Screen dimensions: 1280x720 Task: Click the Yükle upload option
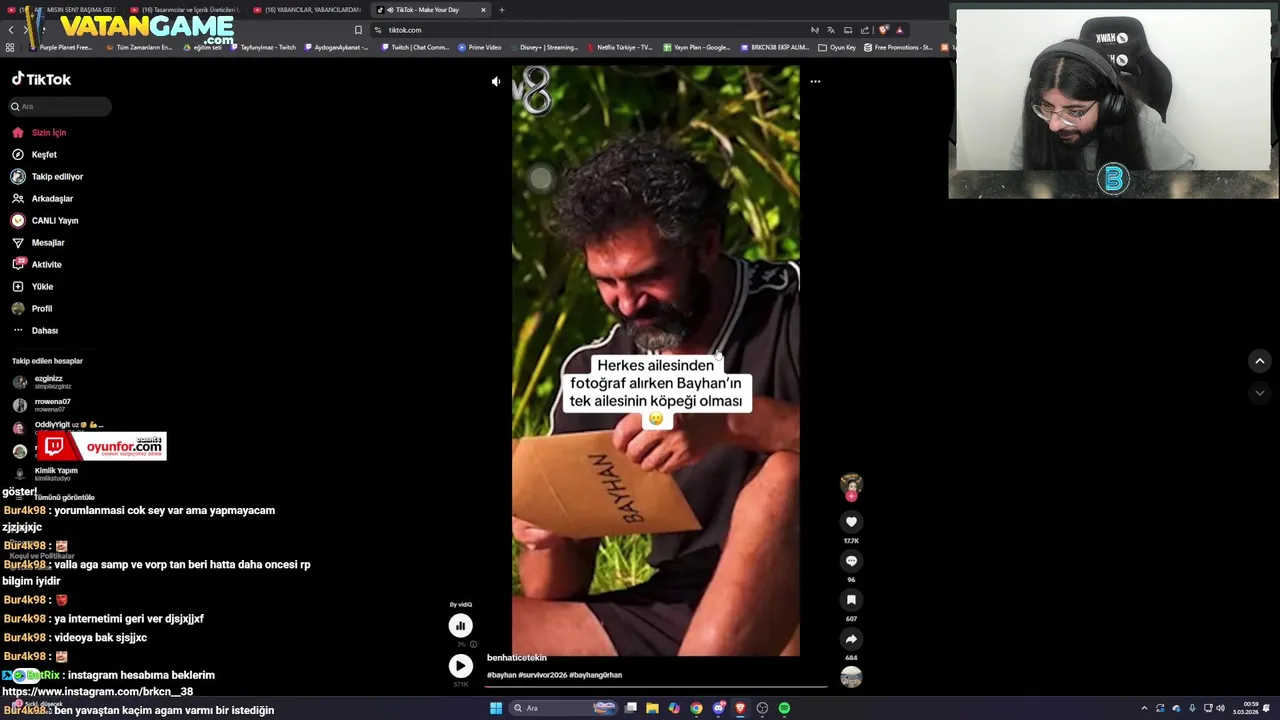(32, 286)
